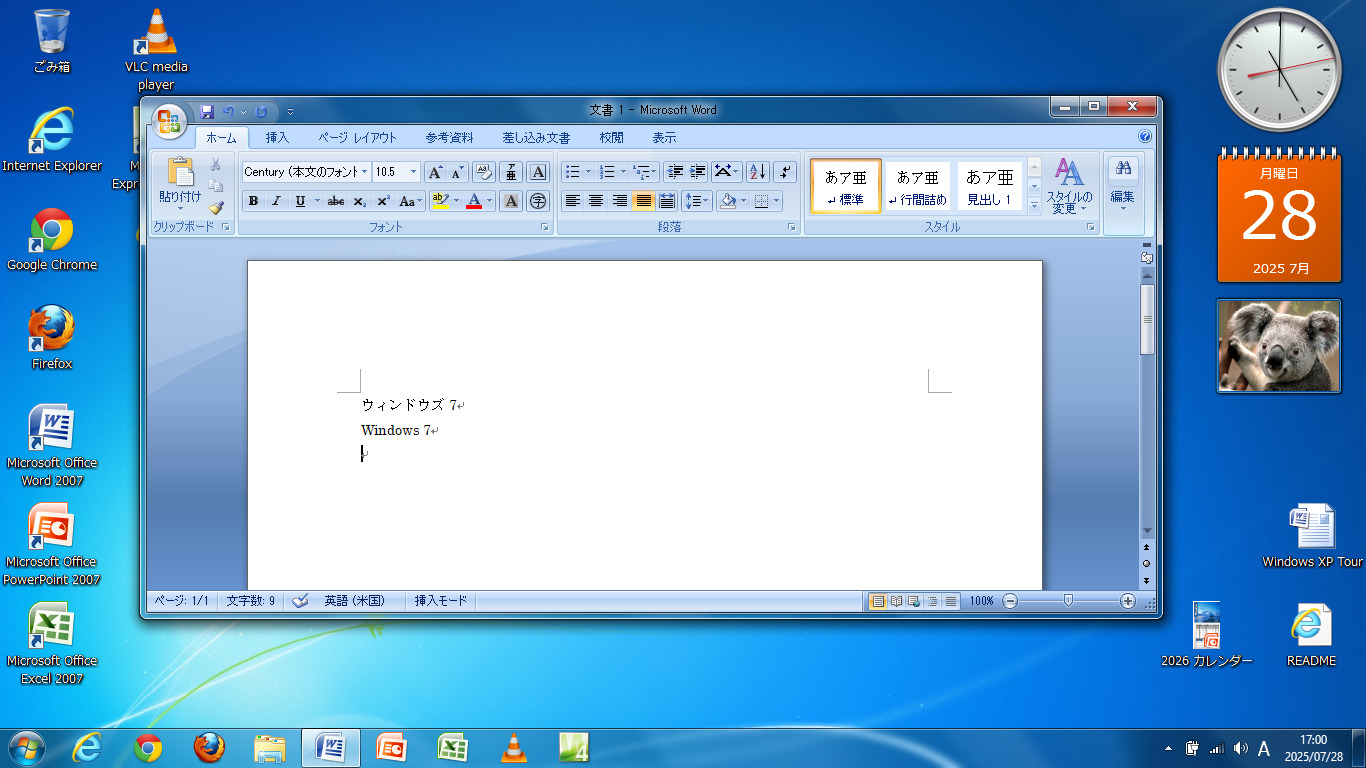Click the Cut scissors icon
The image size is (1366, 768).
click(216, 165)
